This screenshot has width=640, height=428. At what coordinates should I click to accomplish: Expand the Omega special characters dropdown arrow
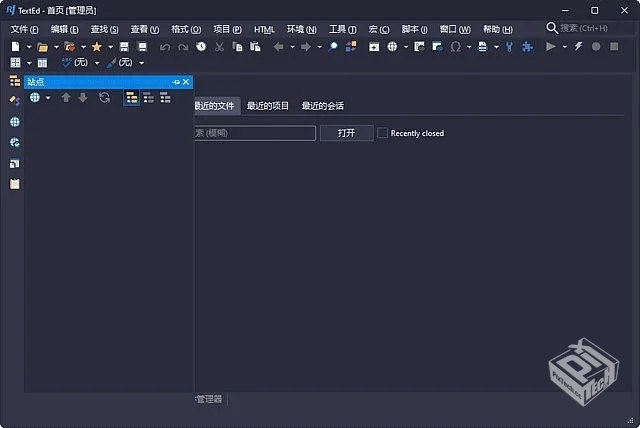tap(469, 47)
